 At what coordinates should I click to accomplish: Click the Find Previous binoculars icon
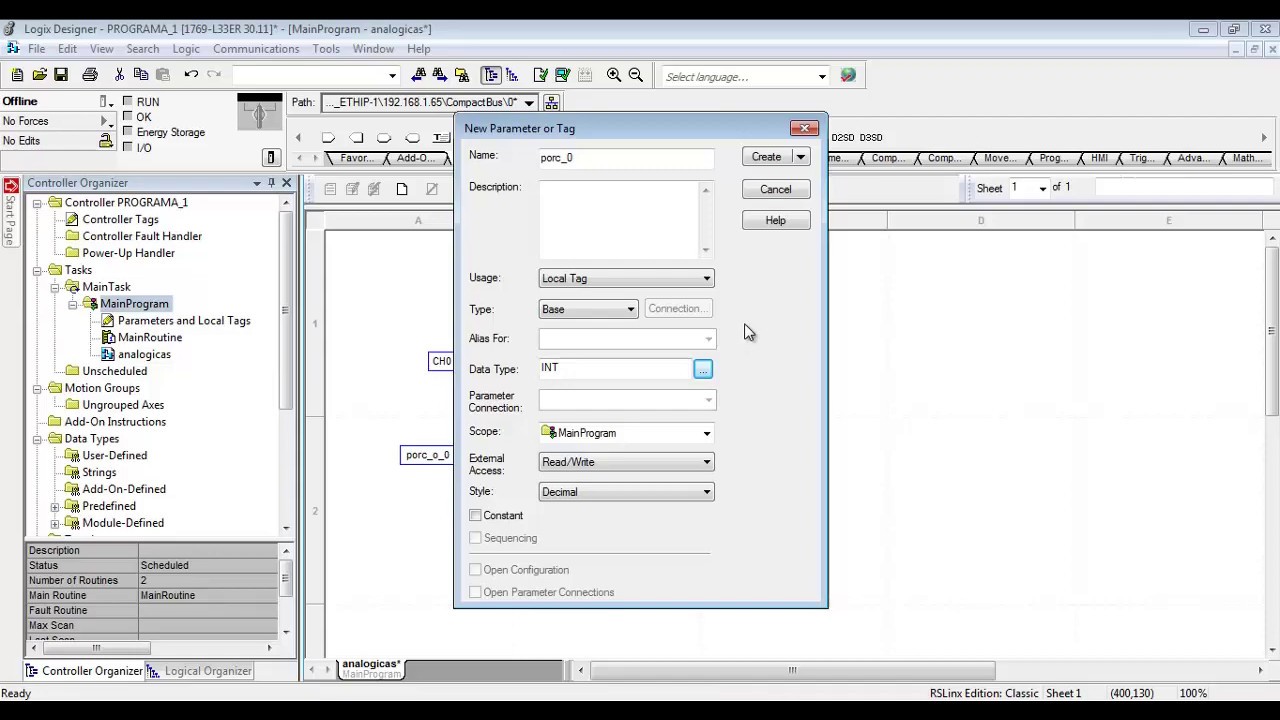tap(419, 75)
